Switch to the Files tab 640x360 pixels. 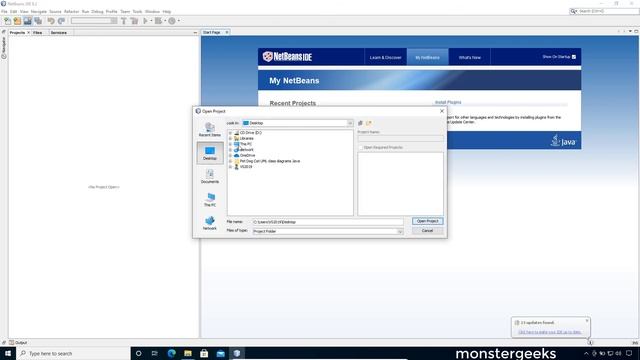pyautogui.click(x=38, y=33)
